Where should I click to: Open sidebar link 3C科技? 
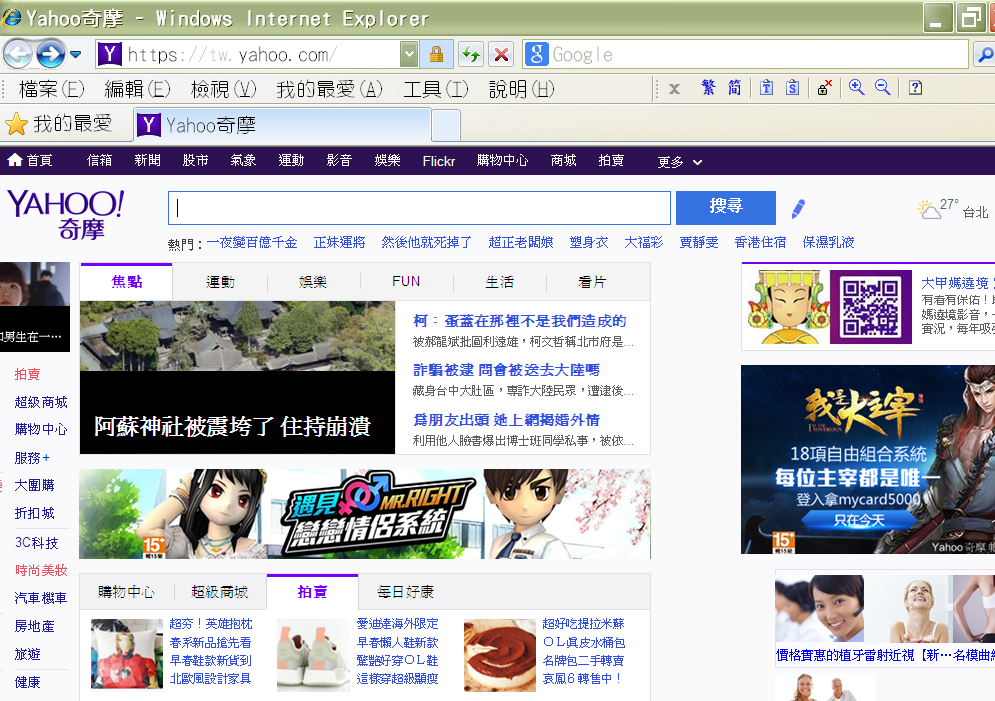(x=36, y=542)
